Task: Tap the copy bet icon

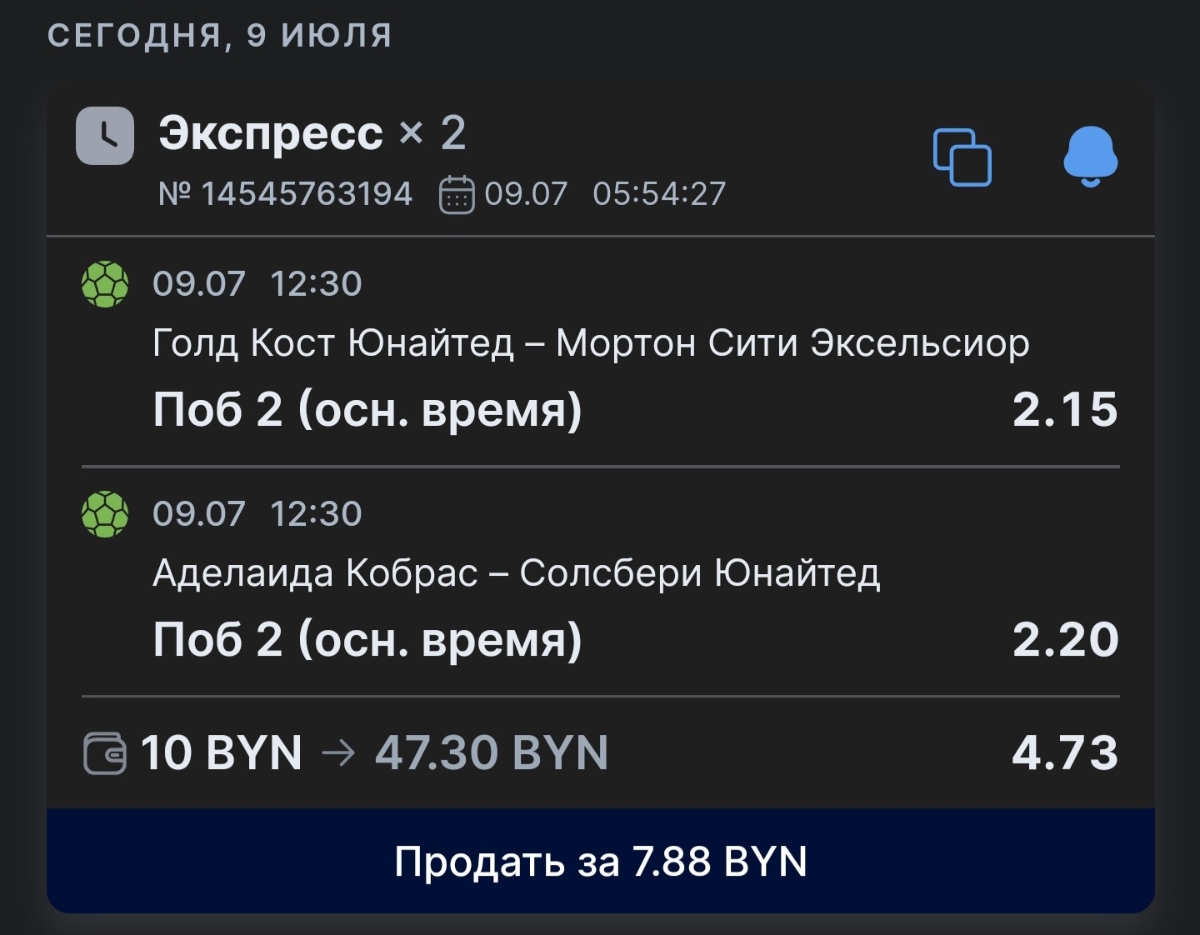Action: tap(962, 157)
